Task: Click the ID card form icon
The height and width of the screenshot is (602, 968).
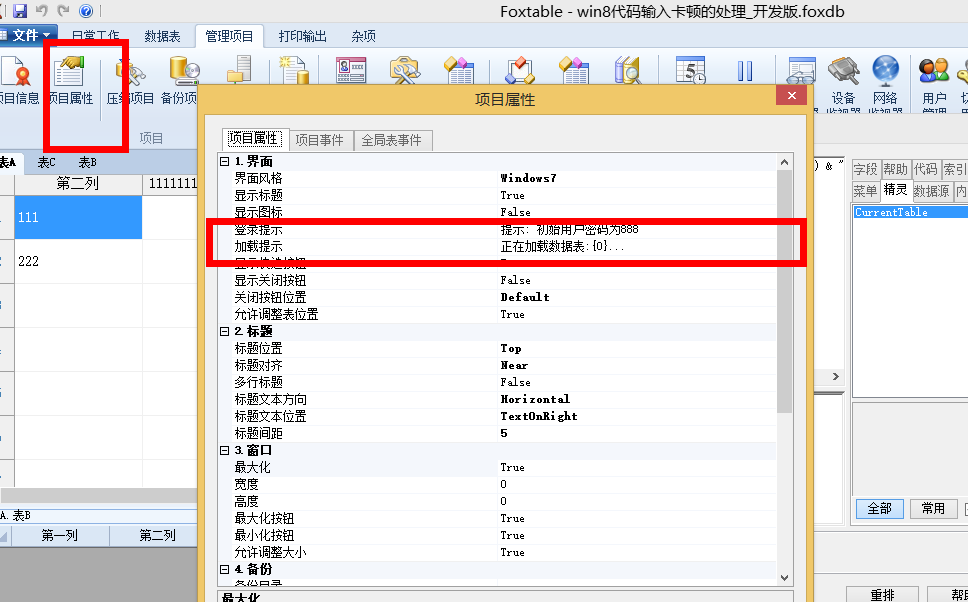Action: [351, 69]
